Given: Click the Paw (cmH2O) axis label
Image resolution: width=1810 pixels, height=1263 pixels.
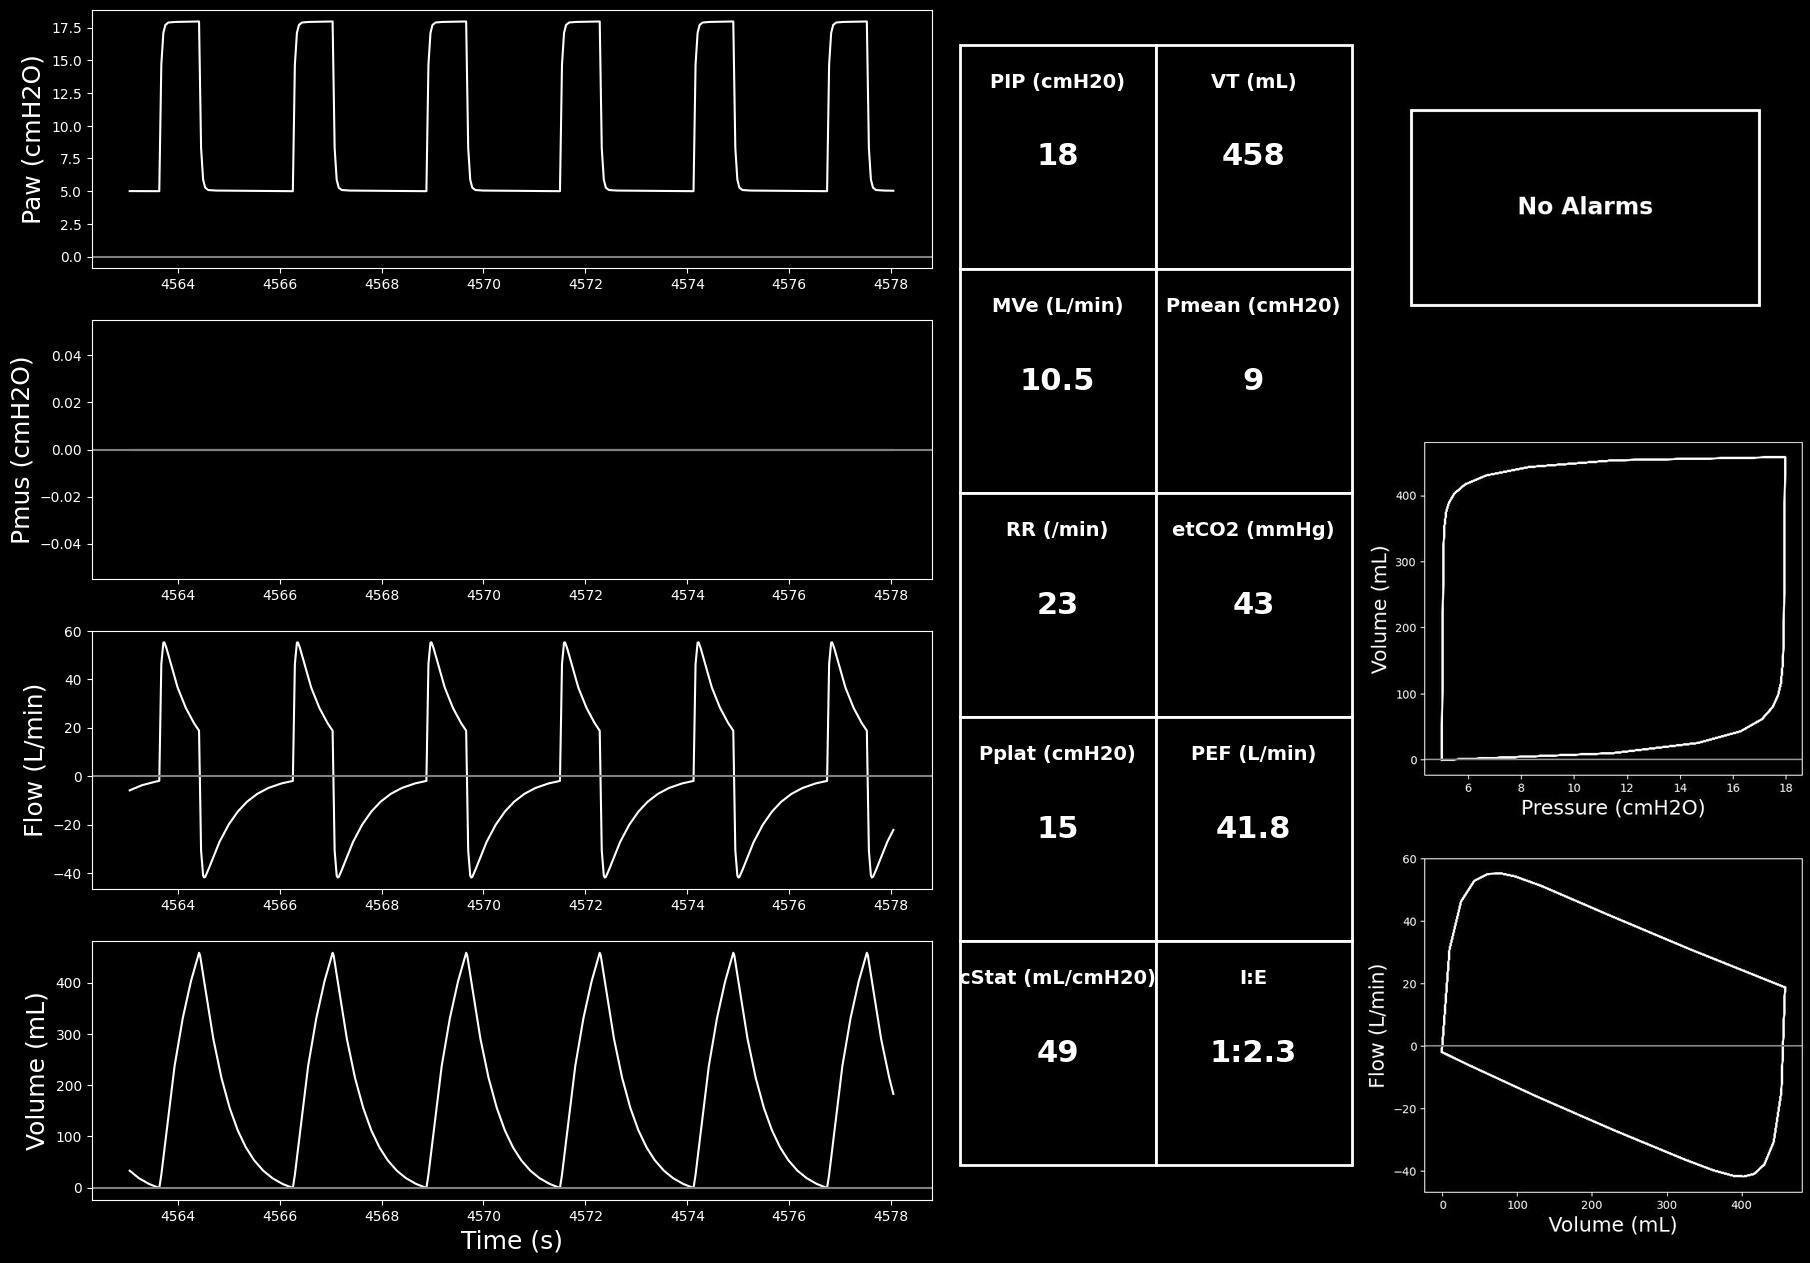Looking at the screenshot, I should (x=32, y=140).
